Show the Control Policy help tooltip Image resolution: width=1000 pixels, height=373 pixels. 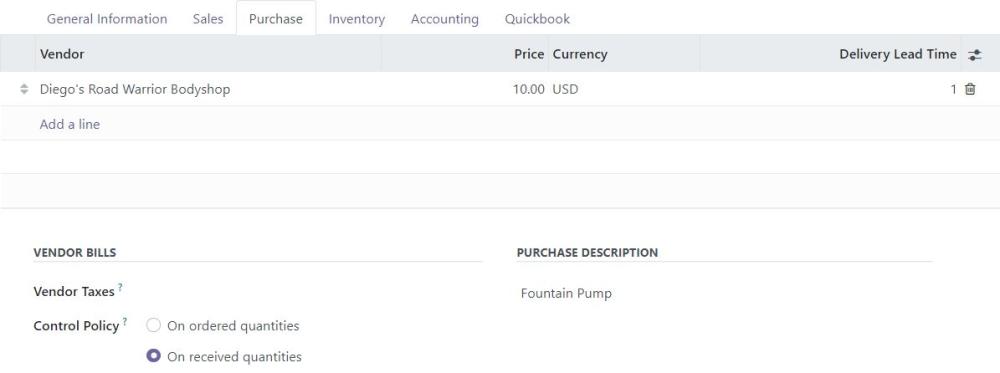tap(125, 321)
